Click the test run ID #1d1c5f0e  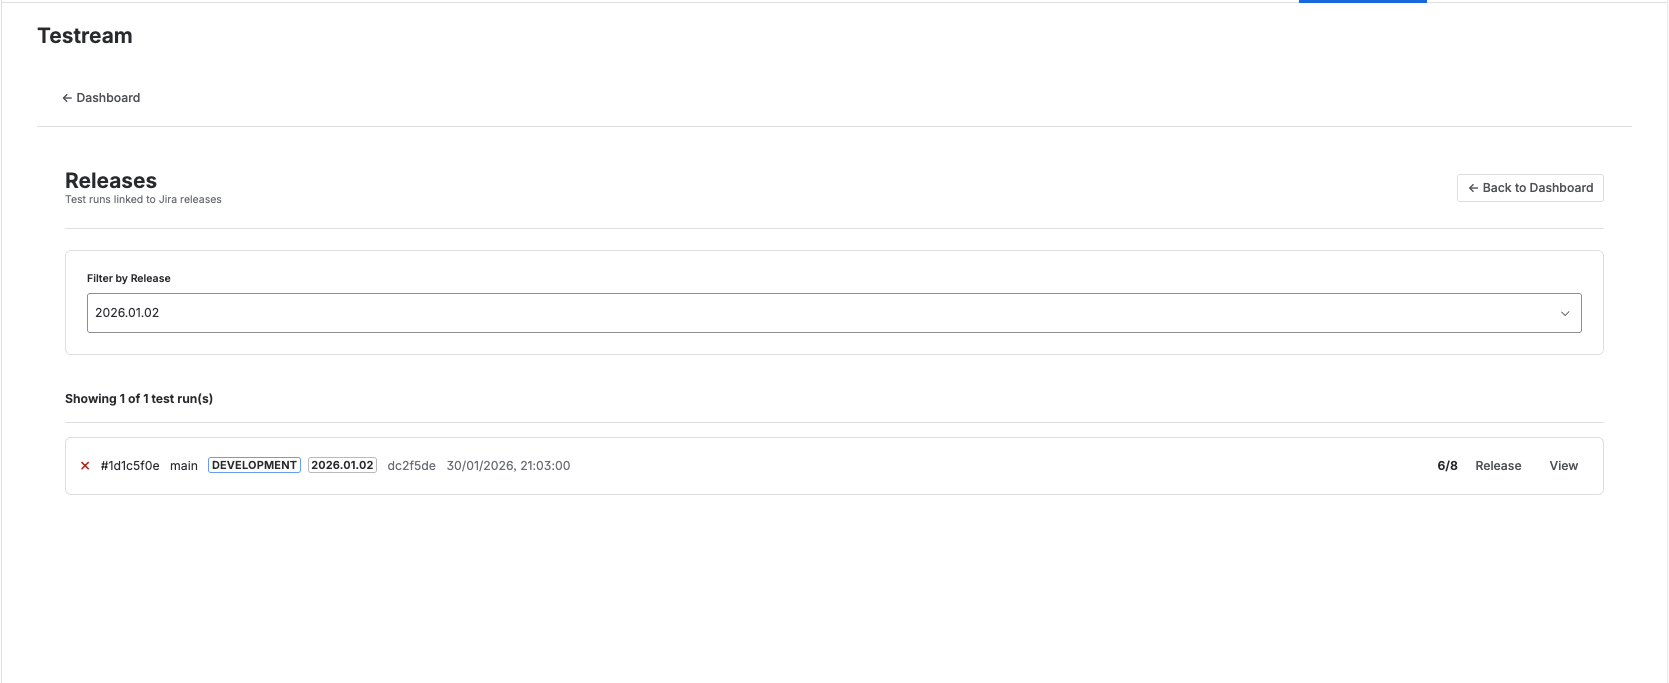point(128,465)
